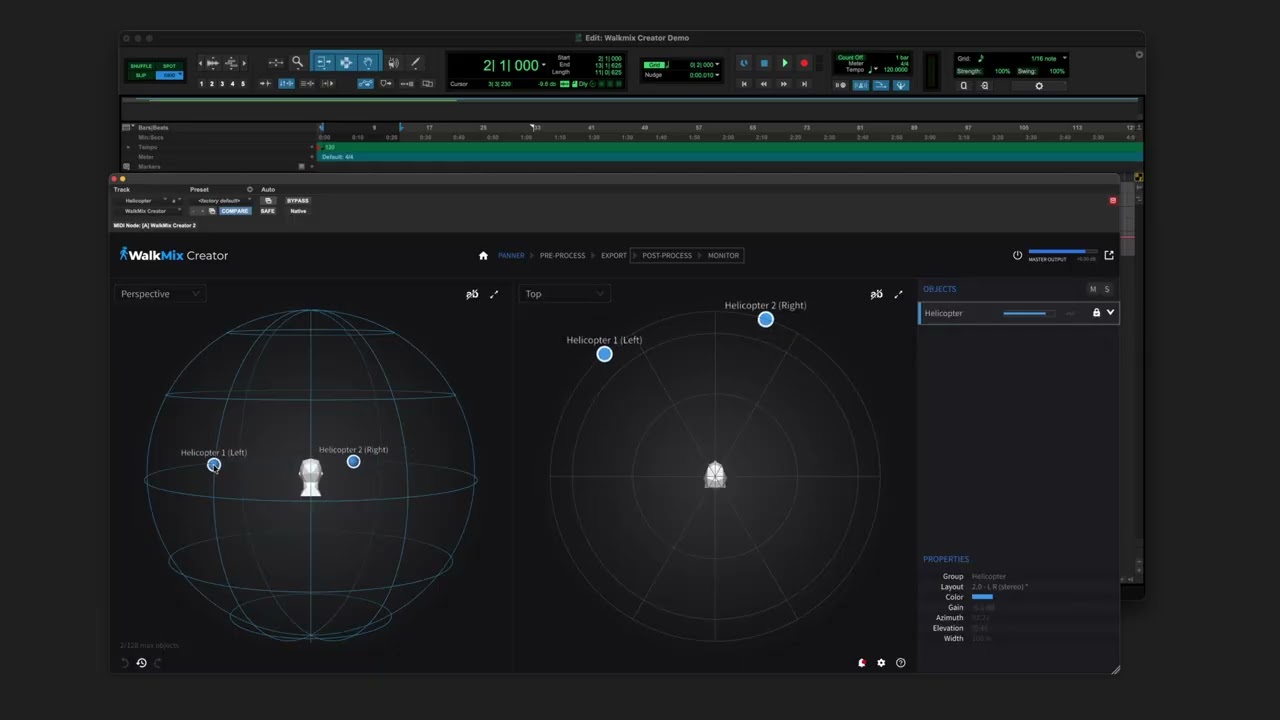Switch to the MONITOR tab

[x=724, y=255]
